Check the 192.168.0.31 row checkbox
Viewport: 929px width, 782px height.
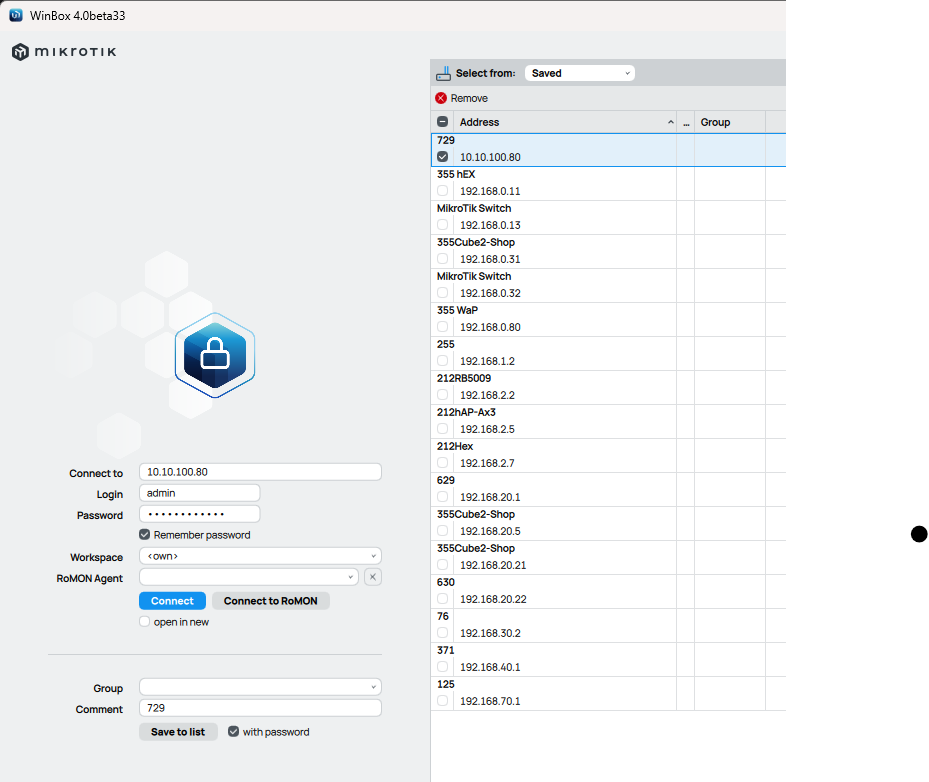(443, 259)
